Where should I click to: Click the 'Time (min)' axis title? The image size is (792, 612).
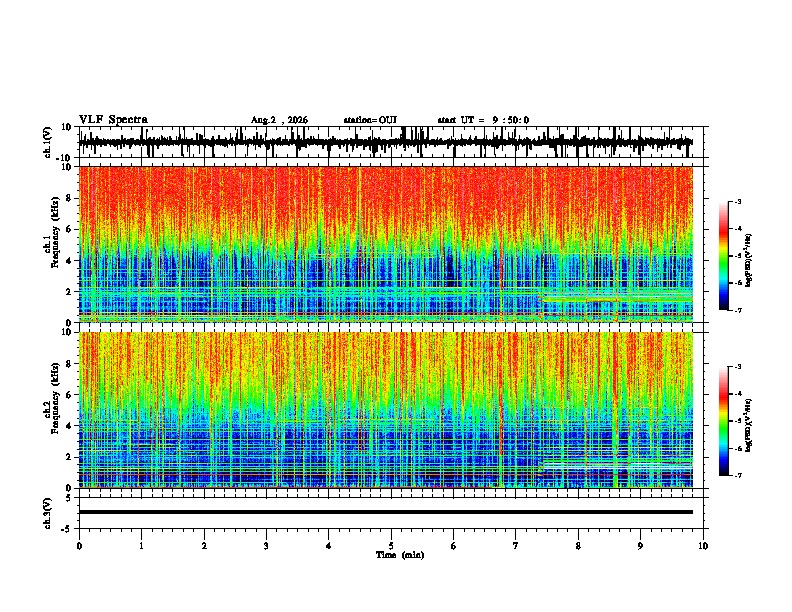pyautogui.click(x=400, y=555)
